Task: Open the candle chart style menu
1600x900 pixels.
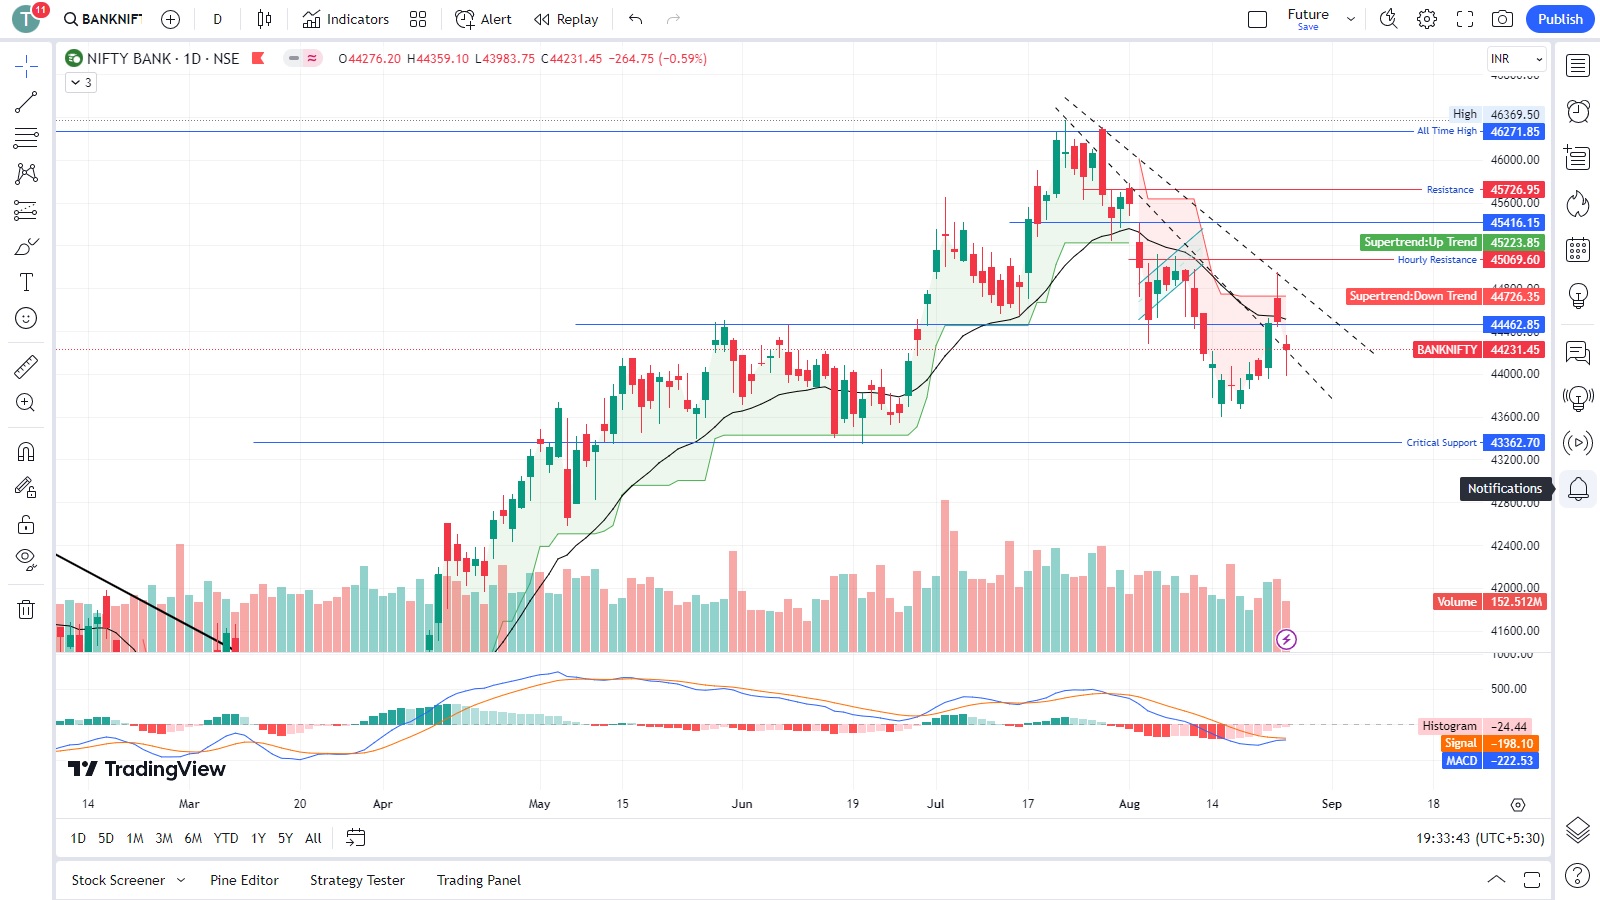Action: 264,19
